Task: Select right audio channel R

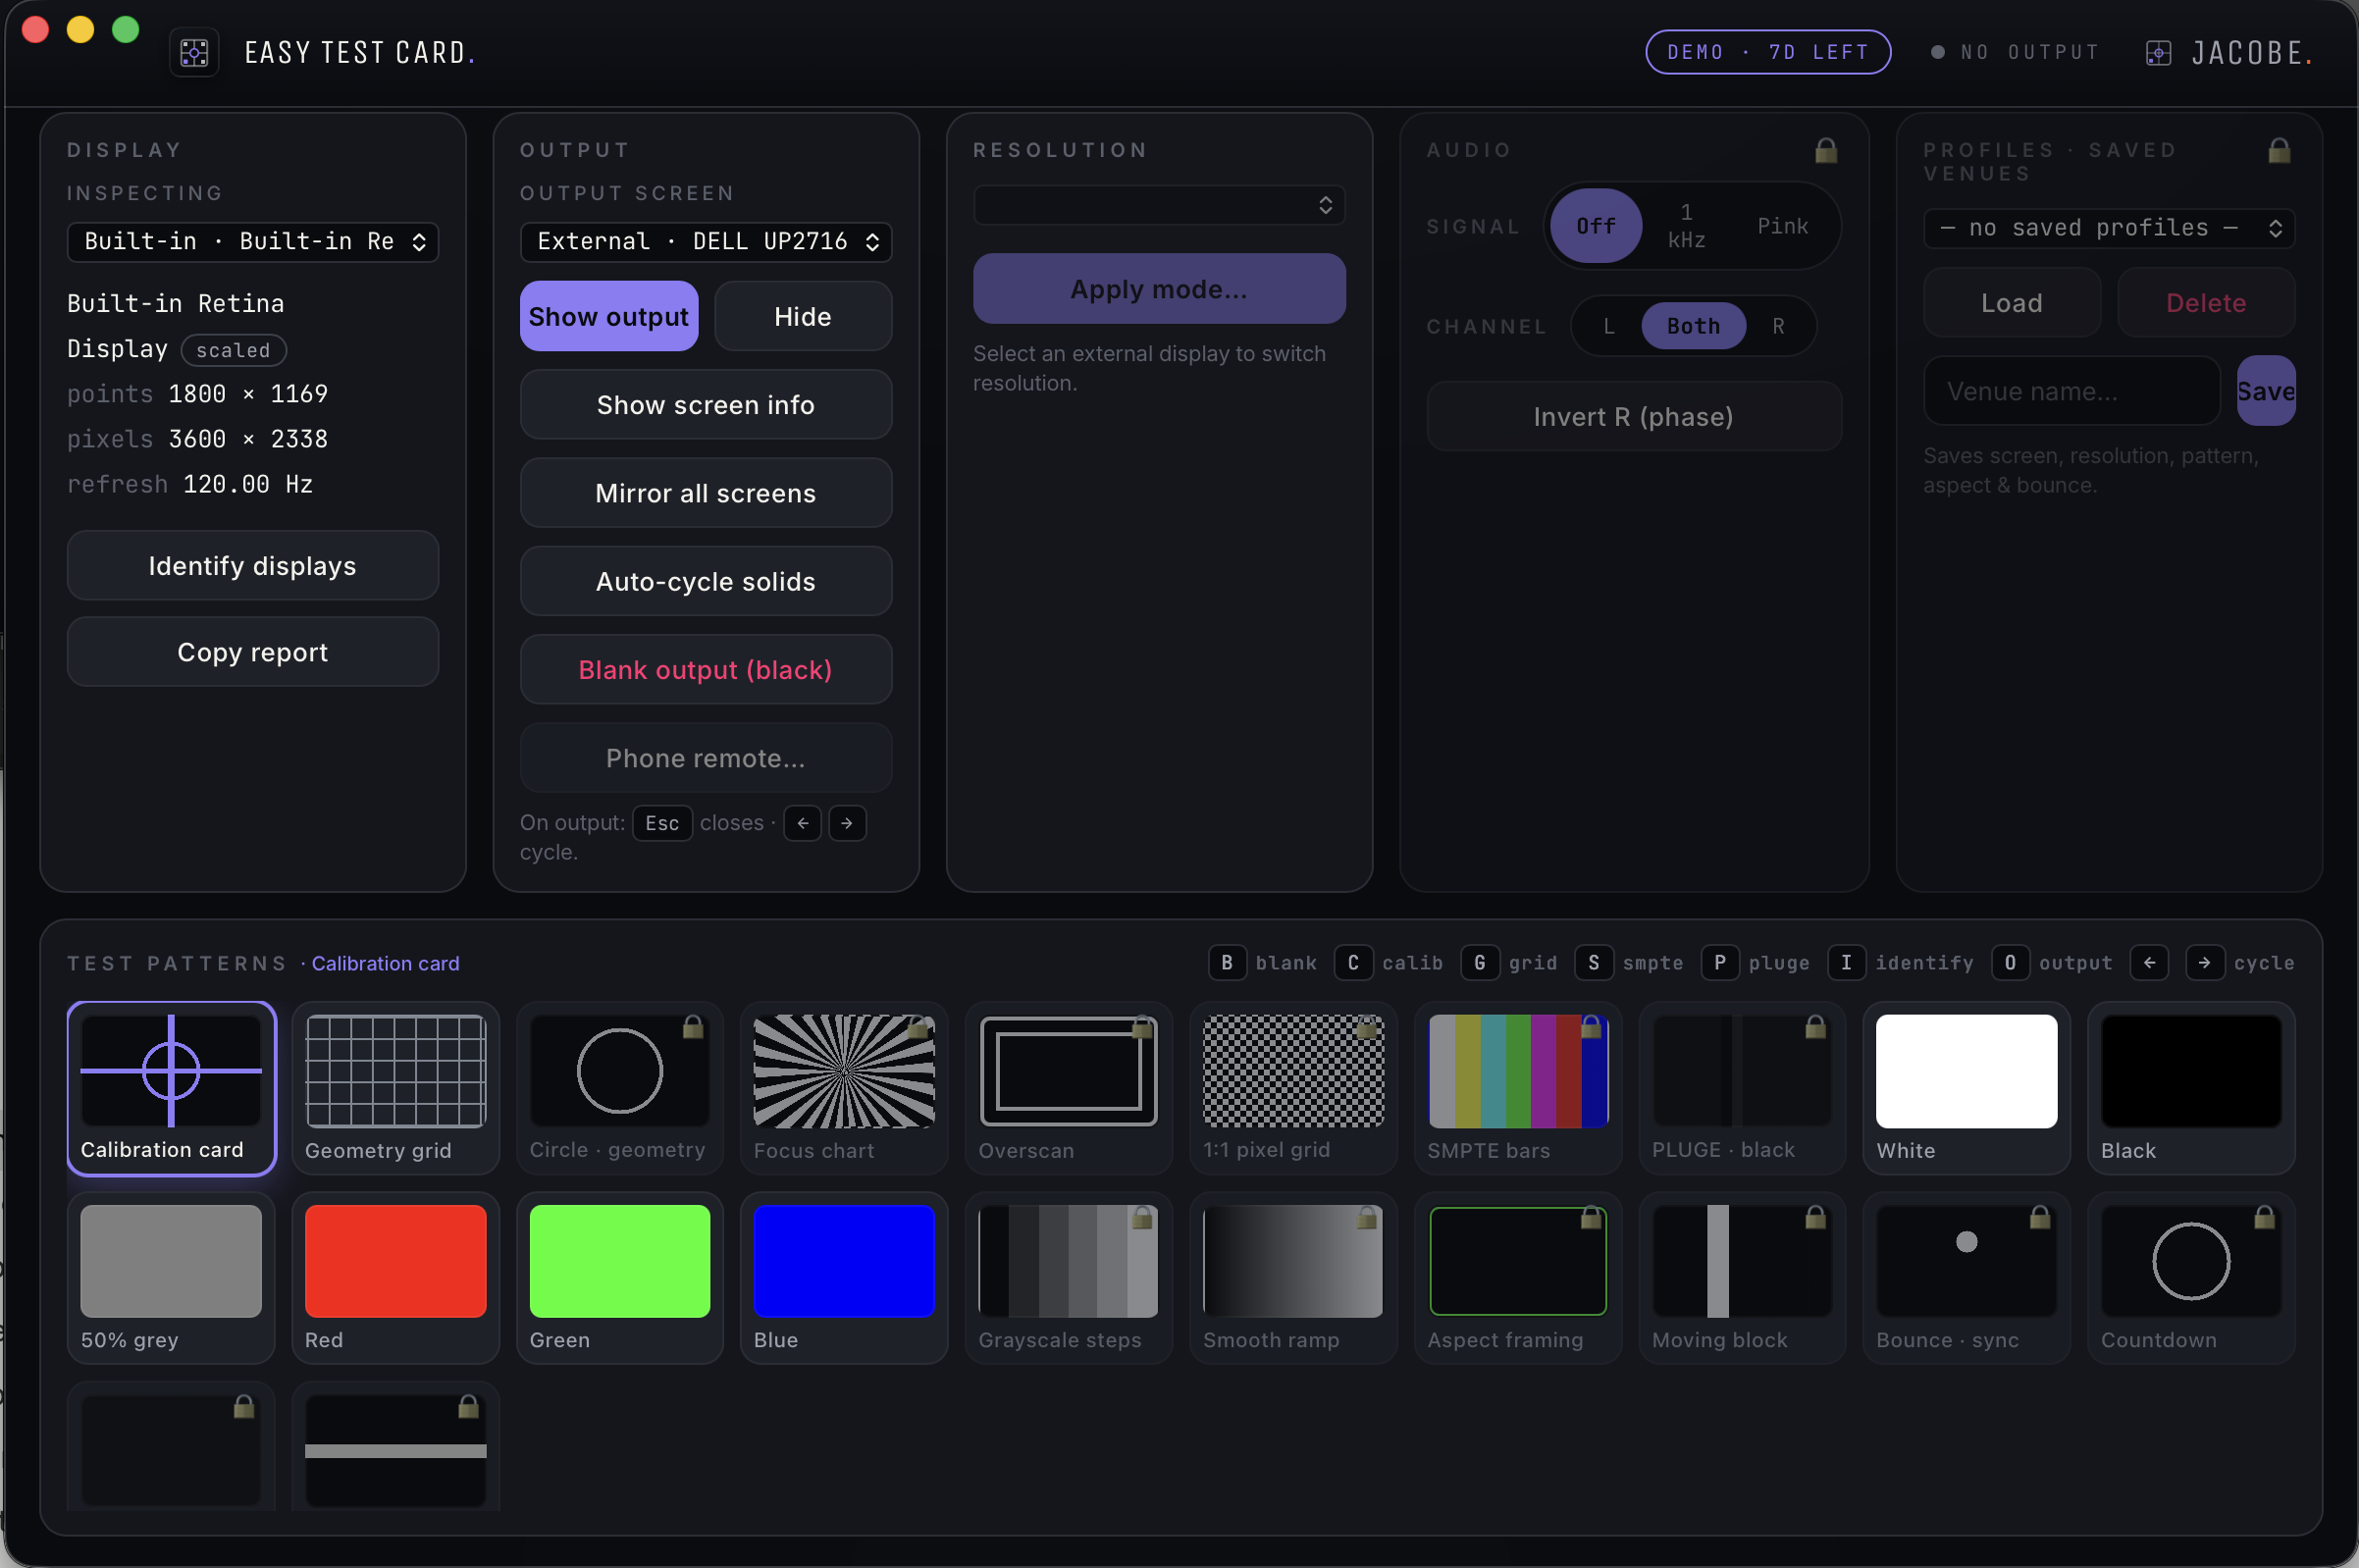Action: [1778, 326]
